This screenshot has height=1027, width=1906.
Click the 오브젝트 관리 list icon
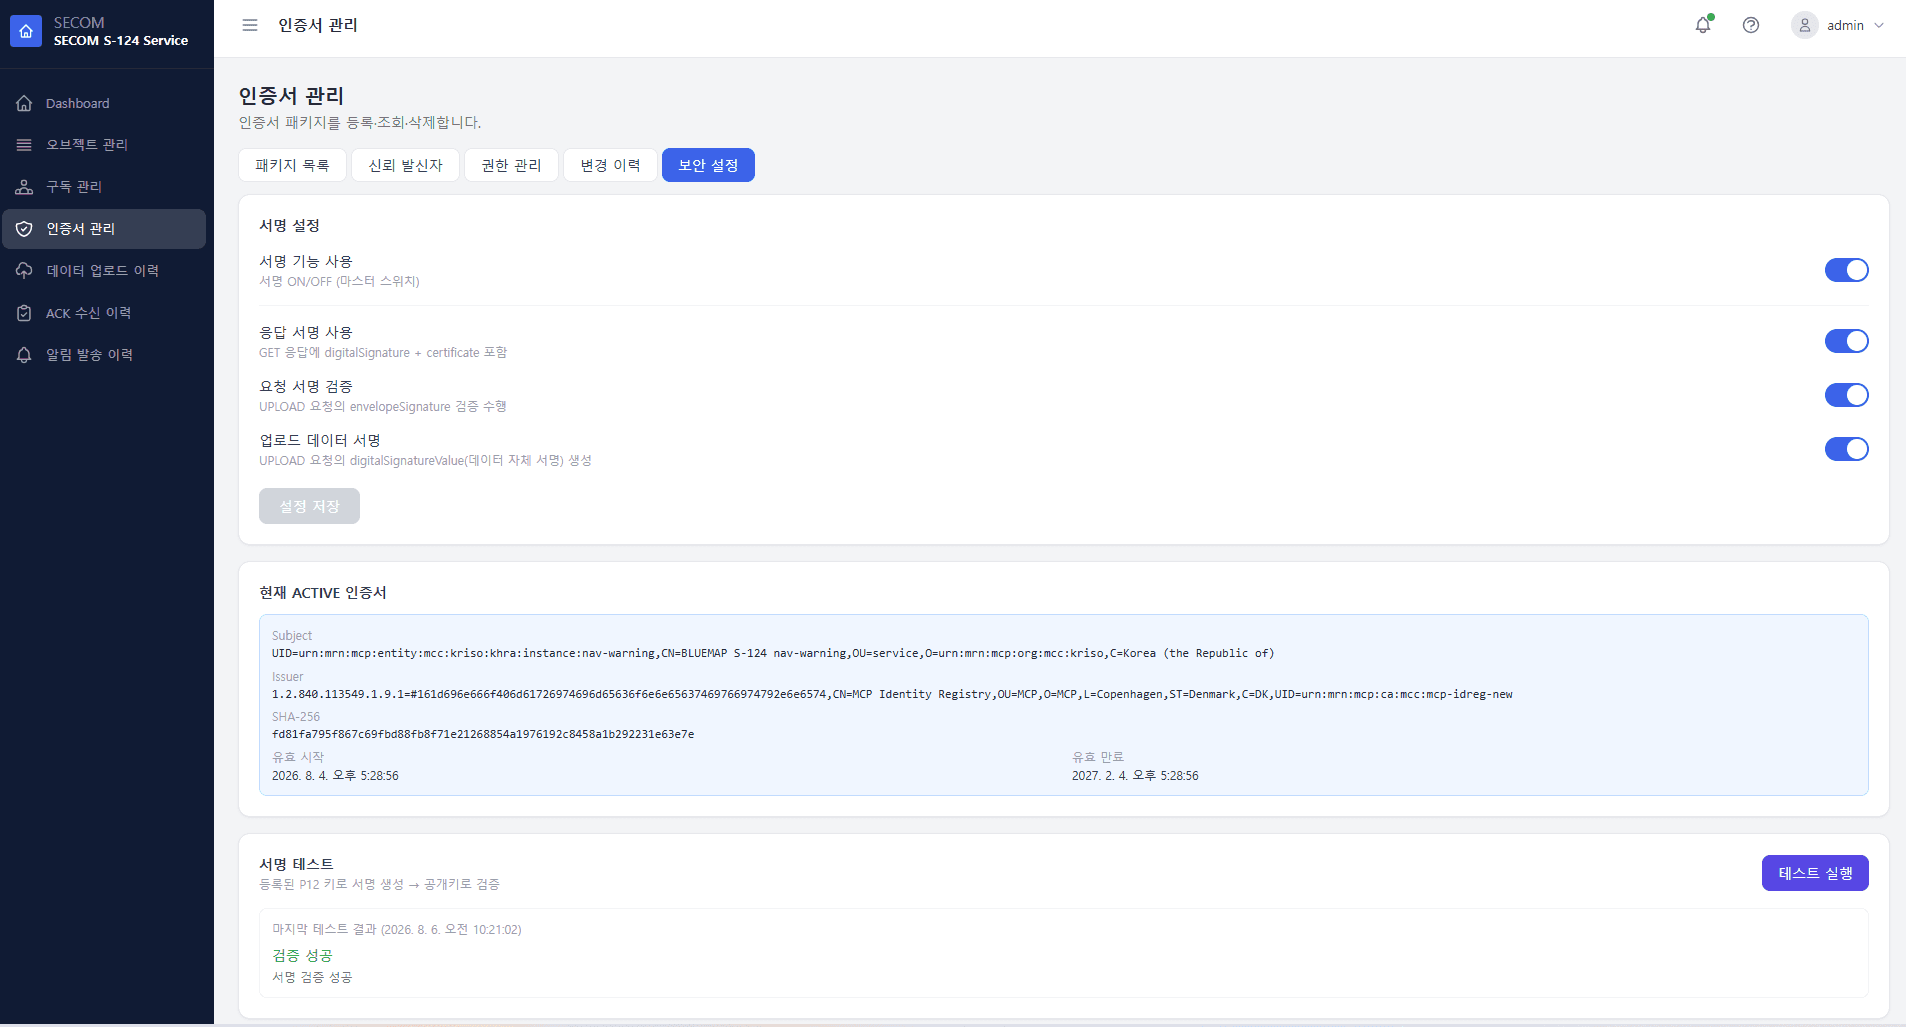(24, 145)
